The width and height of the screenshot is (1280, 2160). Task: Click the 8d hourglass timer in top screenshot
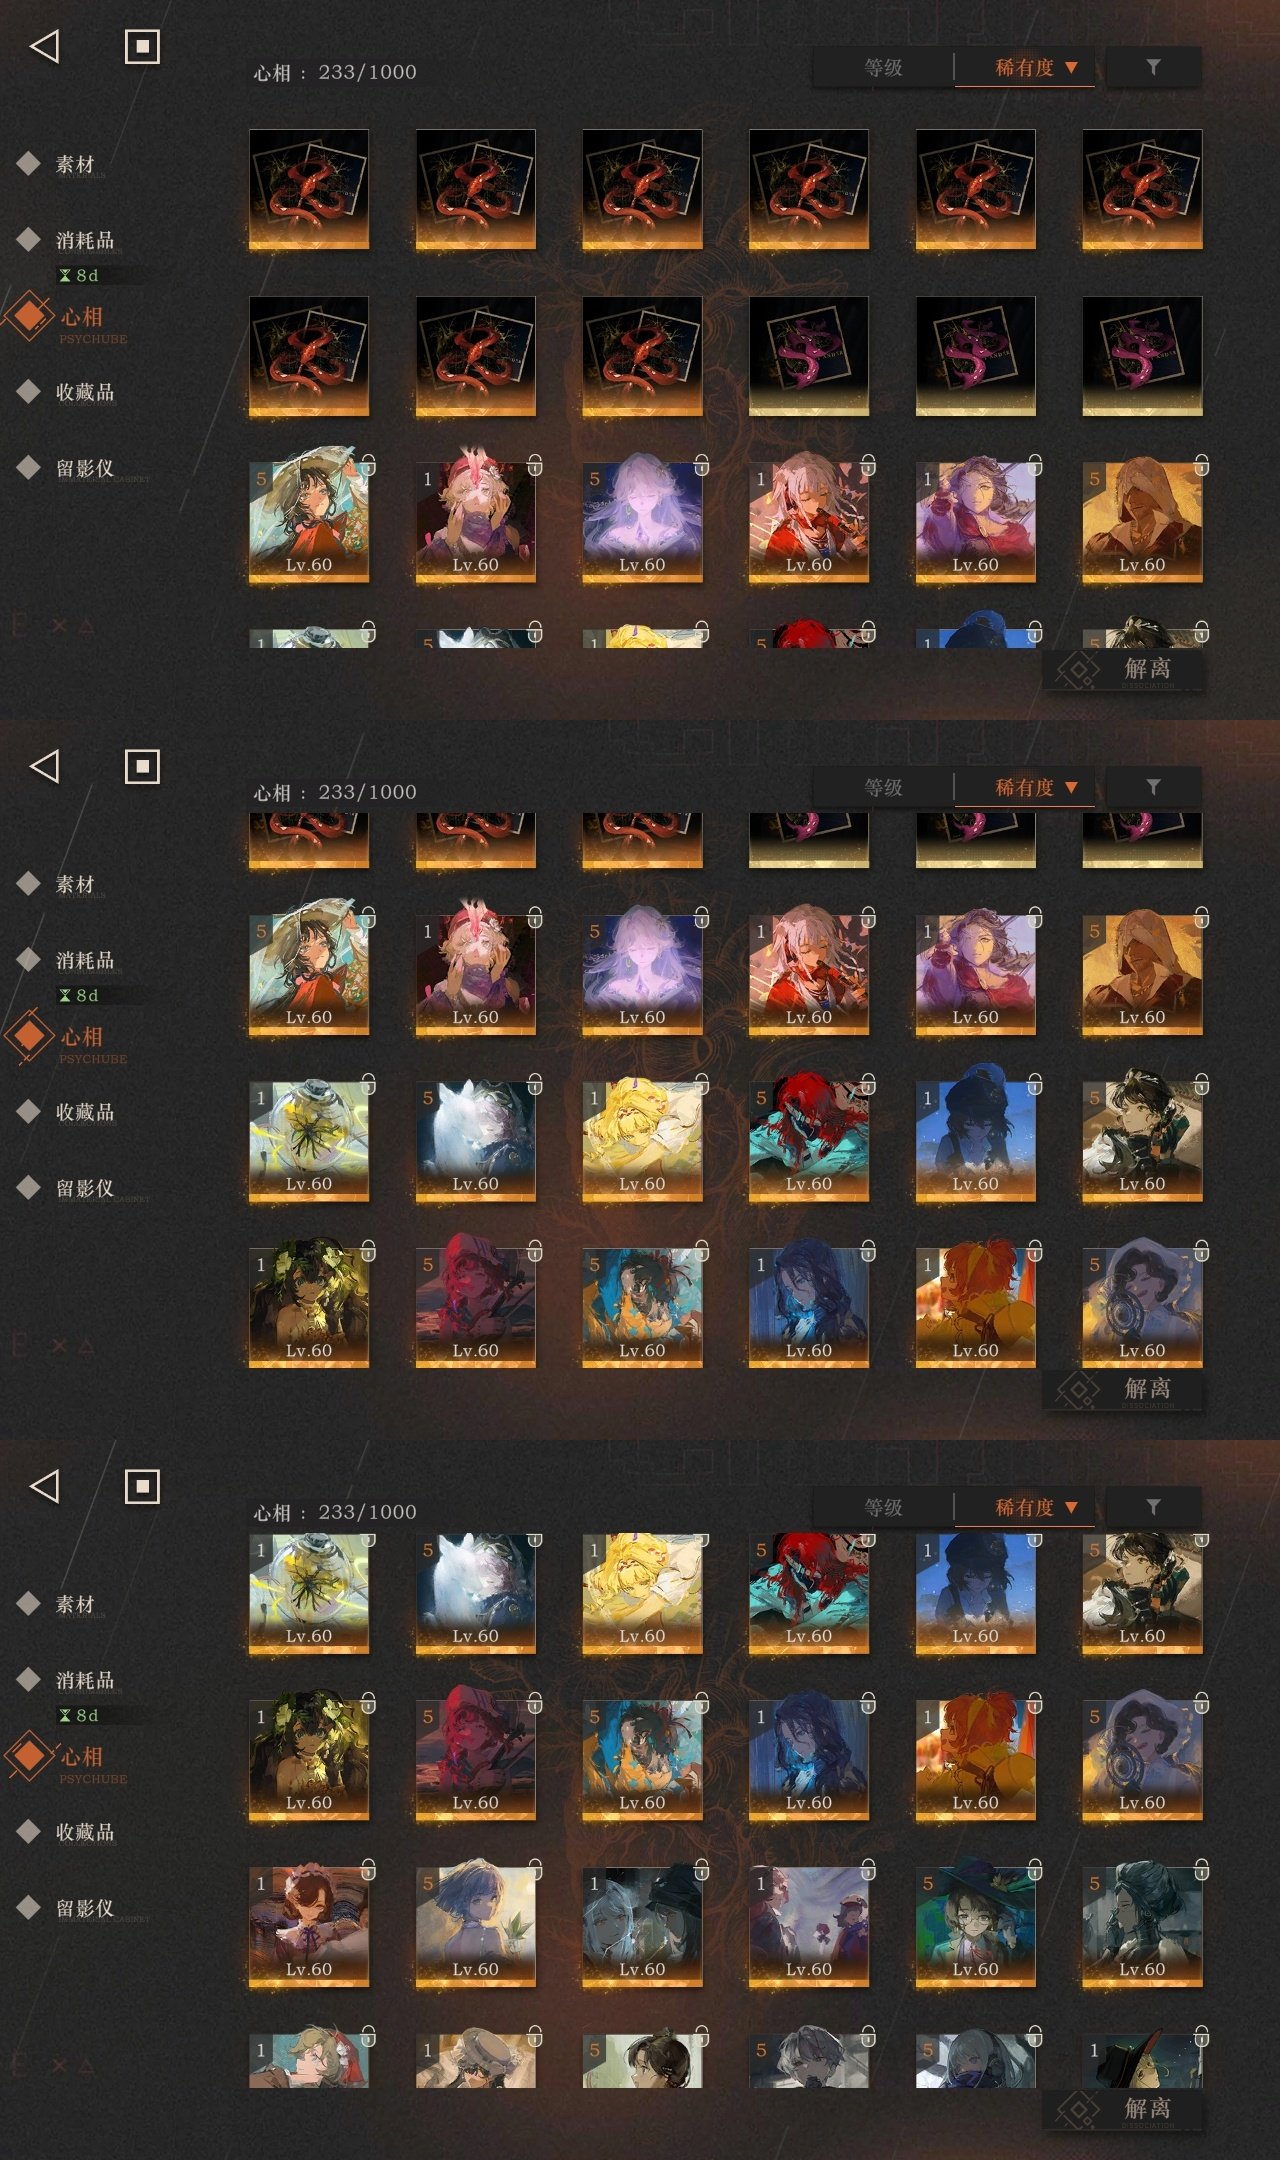coord(78,275)
